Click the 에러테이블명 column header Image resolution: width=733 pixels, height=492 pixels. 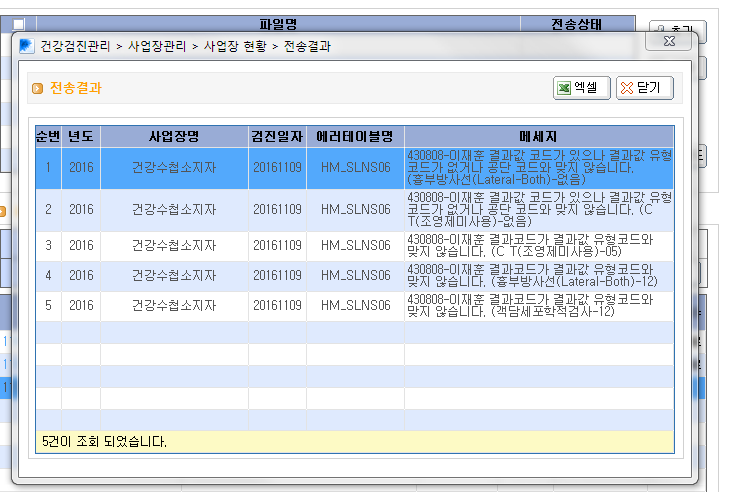point(355,137)
